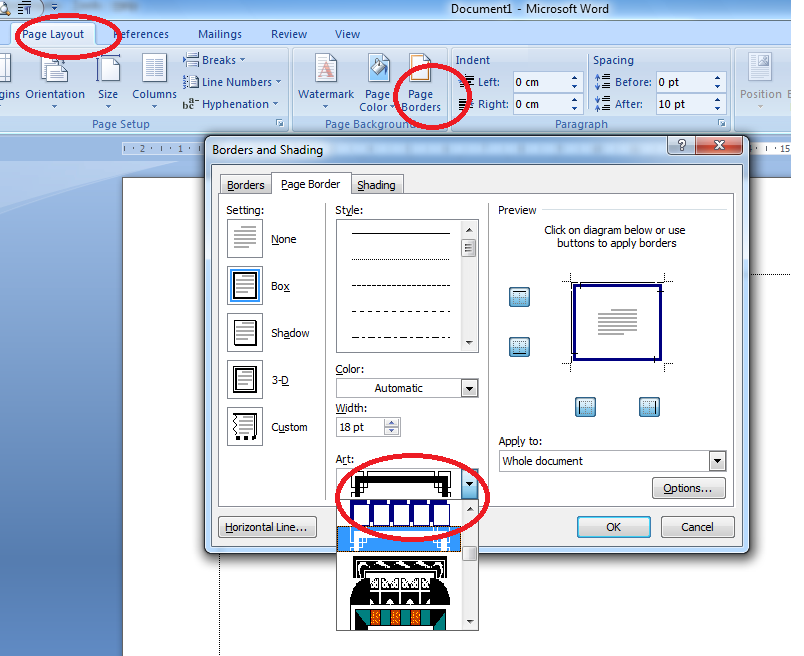Viewport: 804px width, 656px height.
Task: Click the Page Color paint bucket
Action: click(379, 69)
